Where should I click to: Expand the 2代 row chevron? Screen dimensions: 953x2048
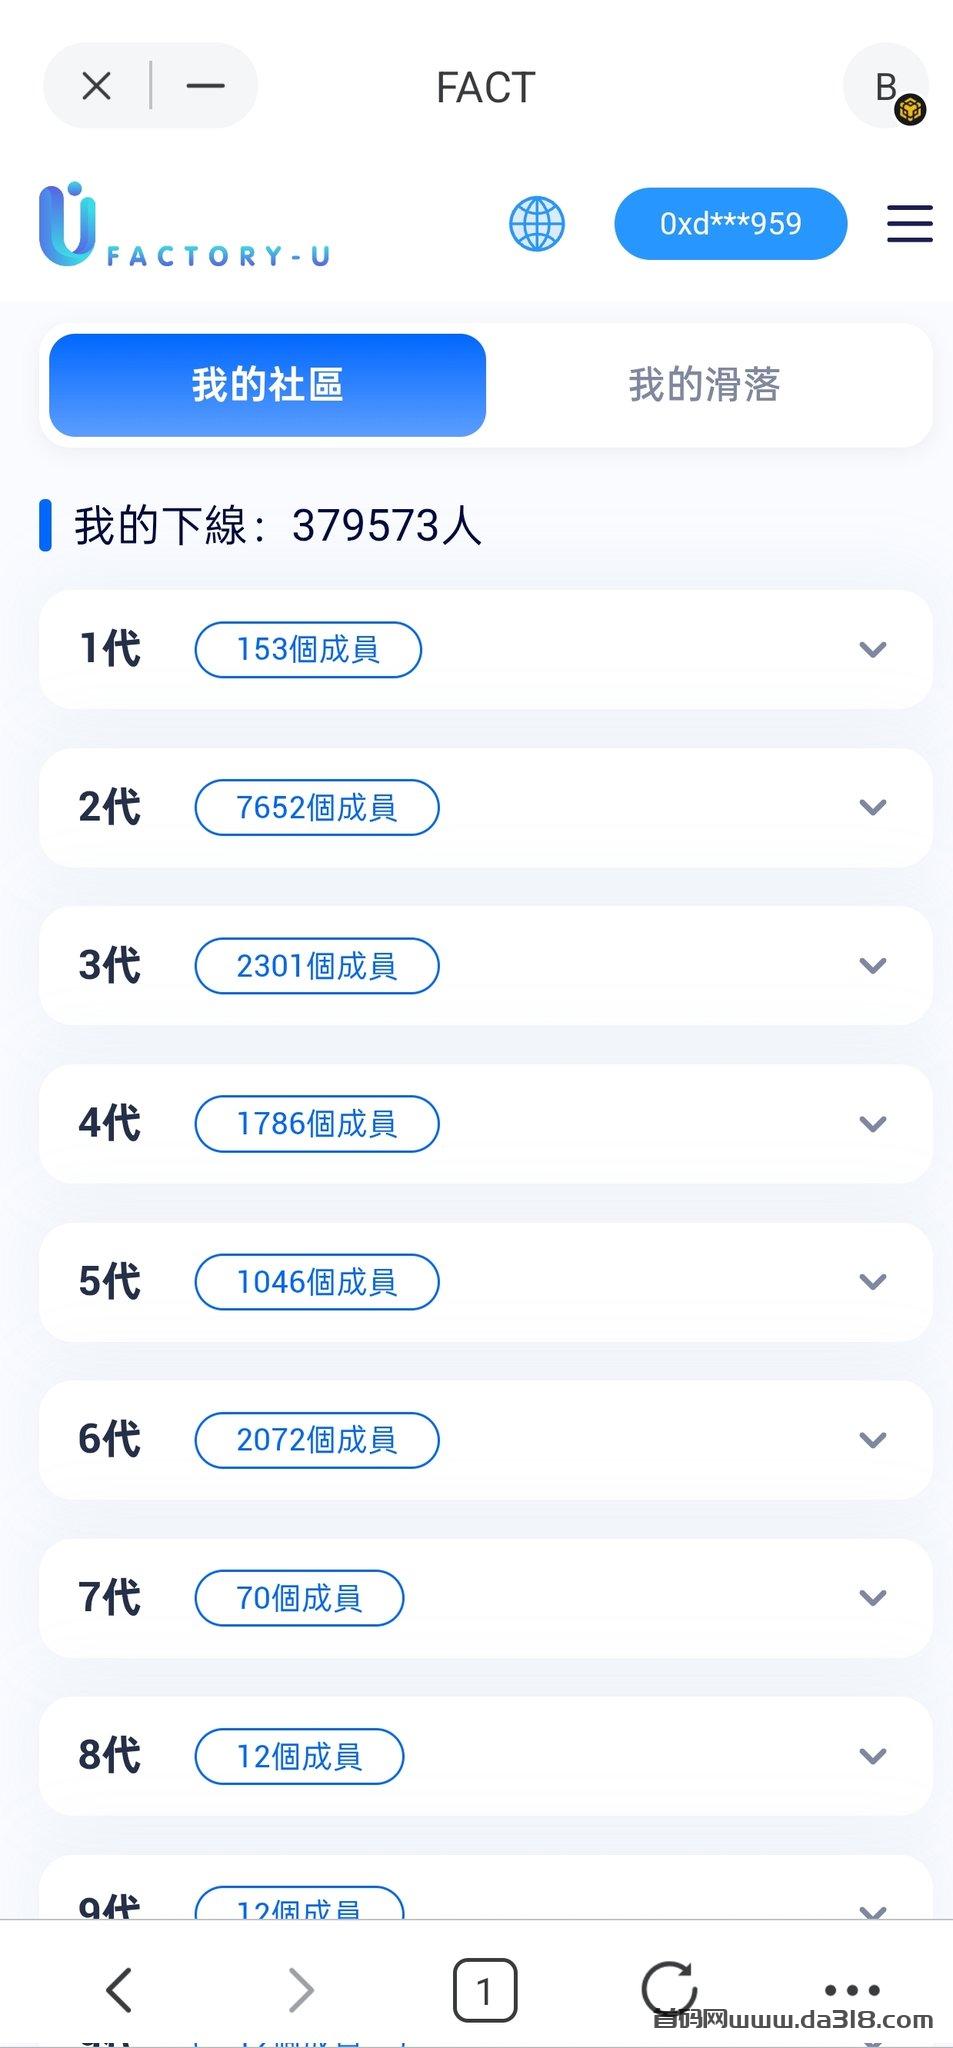[x=872, y=807]
